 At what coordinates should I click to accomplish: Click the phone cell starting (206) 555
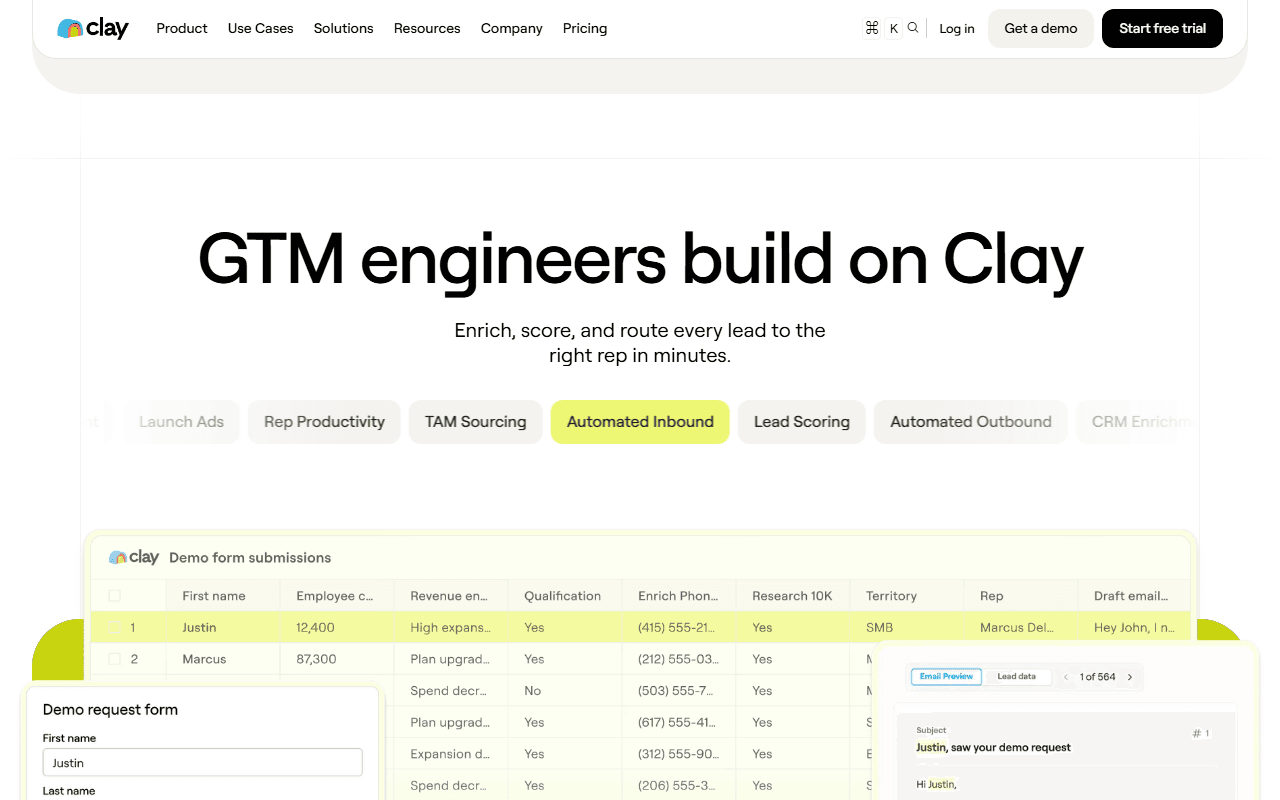tap(679, 786)
